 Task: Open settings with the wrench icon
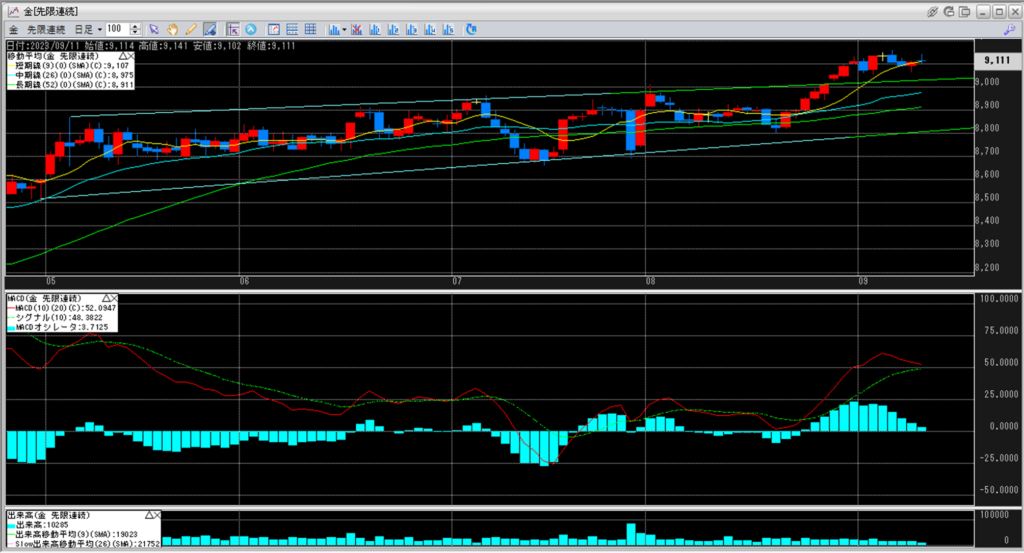(1009, 30)
